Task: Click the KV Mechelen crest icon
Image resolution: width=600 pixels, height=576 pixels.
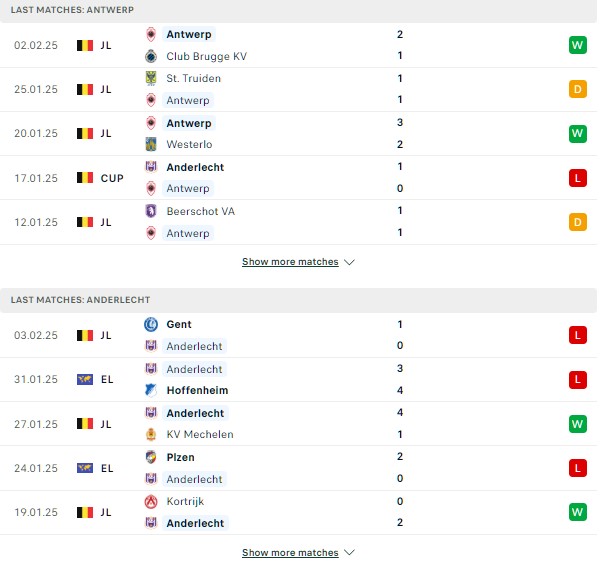Action: tap(151, 434)
